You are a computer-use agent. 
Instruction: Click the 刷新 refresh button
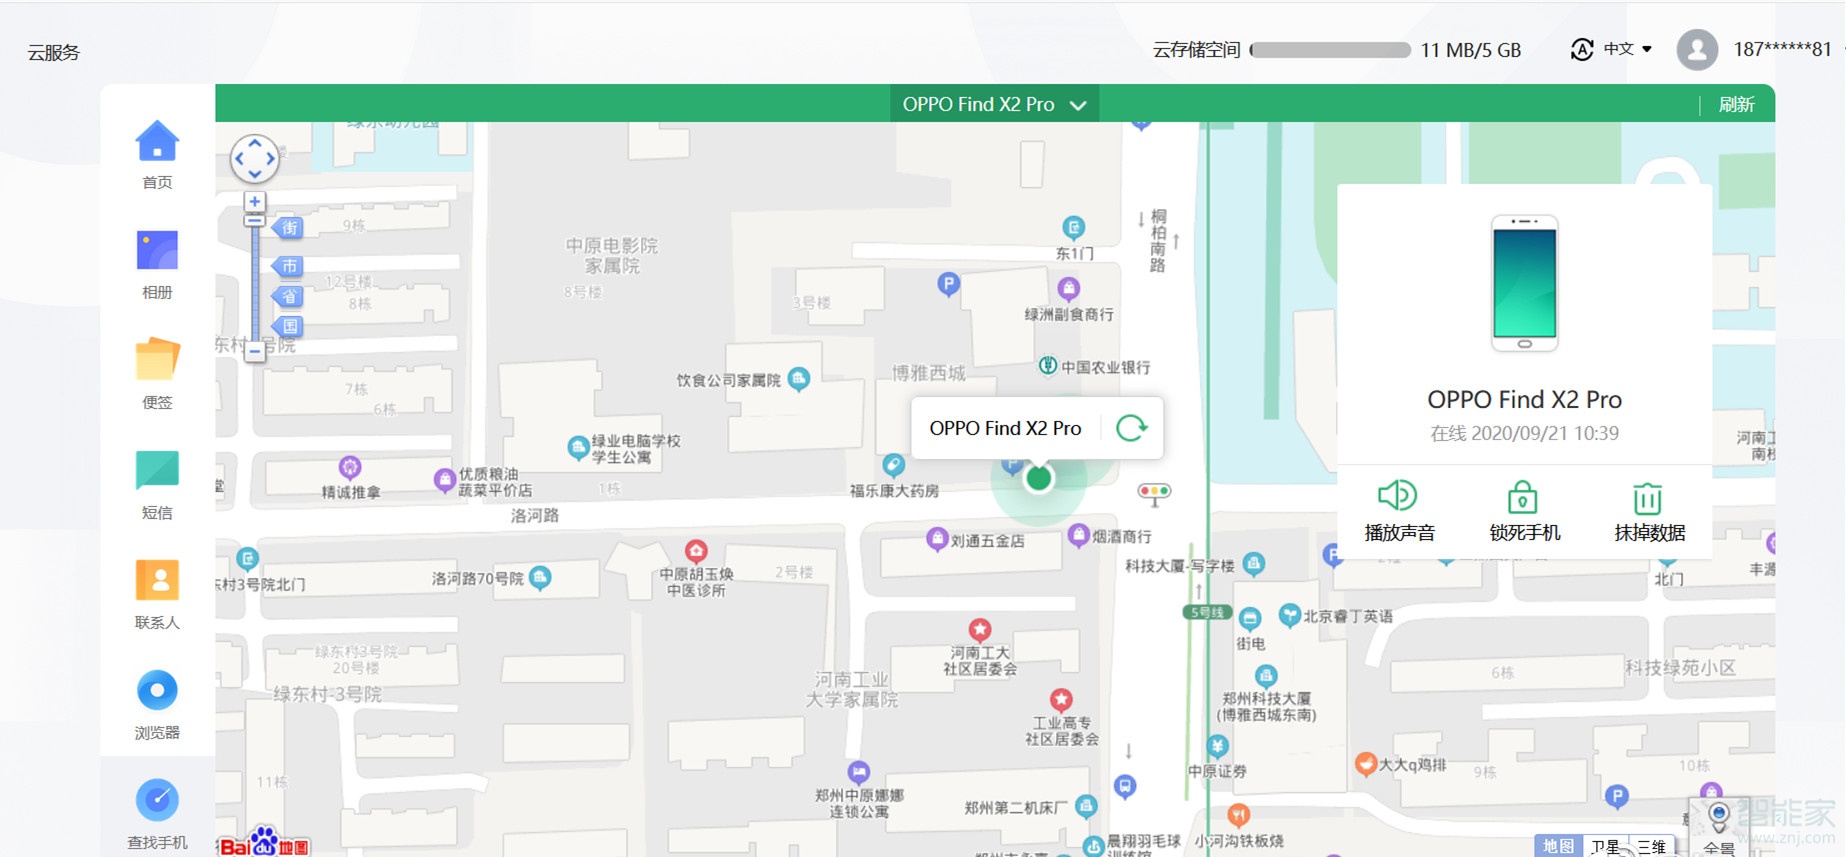(x=1736, y=104)
